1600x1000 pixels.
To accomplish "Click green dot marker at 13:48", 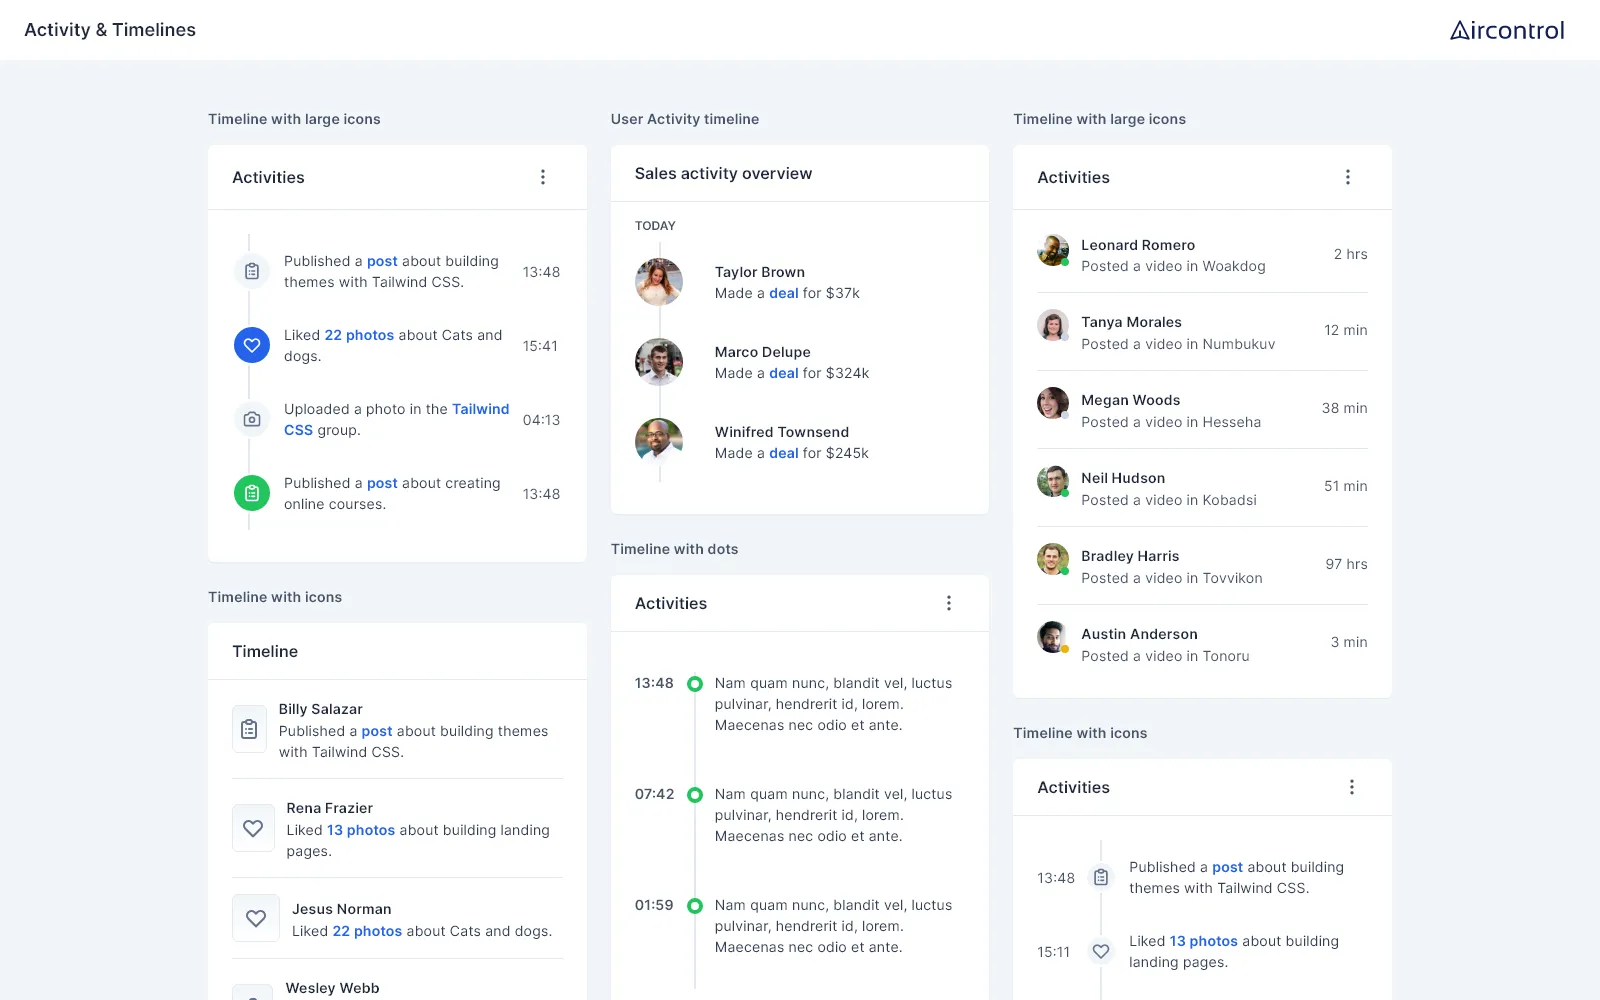I will (695, 684).
